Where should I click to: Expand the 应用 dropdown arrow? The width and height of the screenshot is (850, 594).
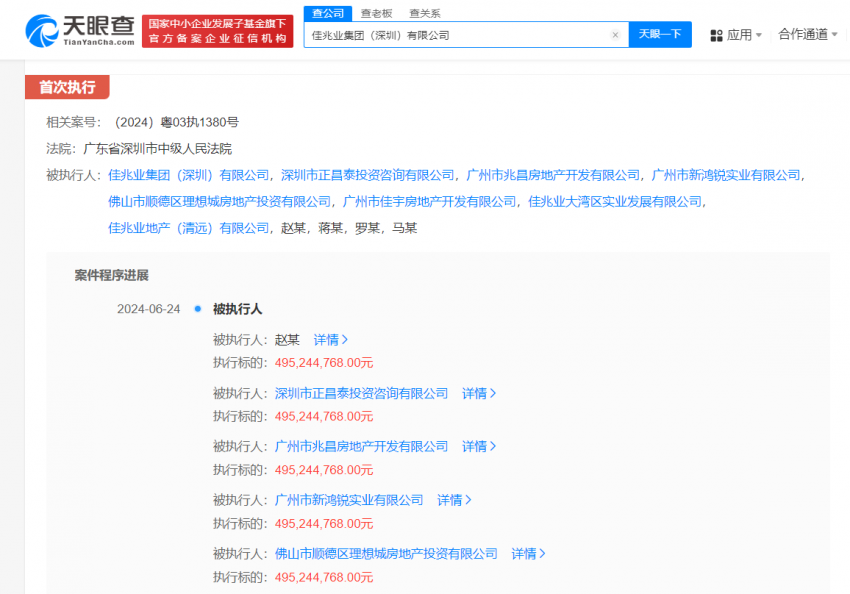(759, 35)
